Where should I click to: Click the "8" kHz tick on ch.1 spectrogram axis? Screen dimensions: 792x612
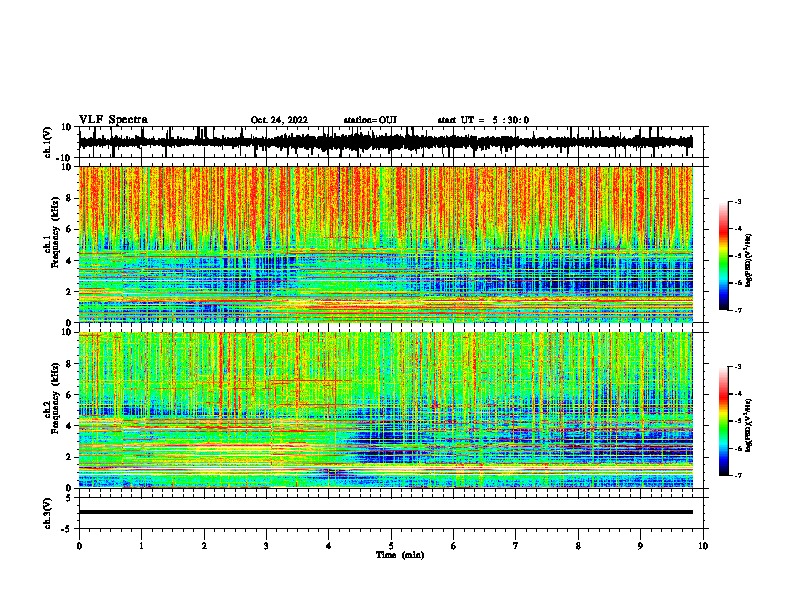pos(70,198)
